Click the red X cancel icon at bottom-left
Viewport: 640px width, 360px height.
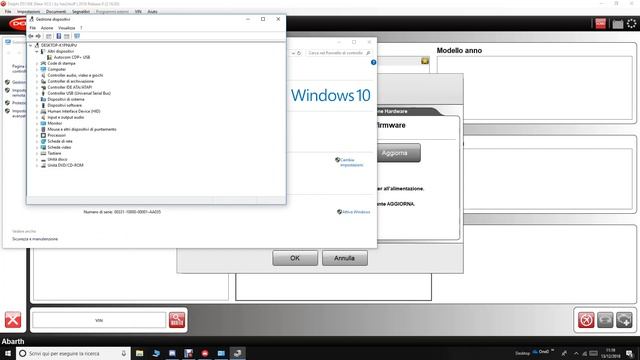click(x=13, y=320)
